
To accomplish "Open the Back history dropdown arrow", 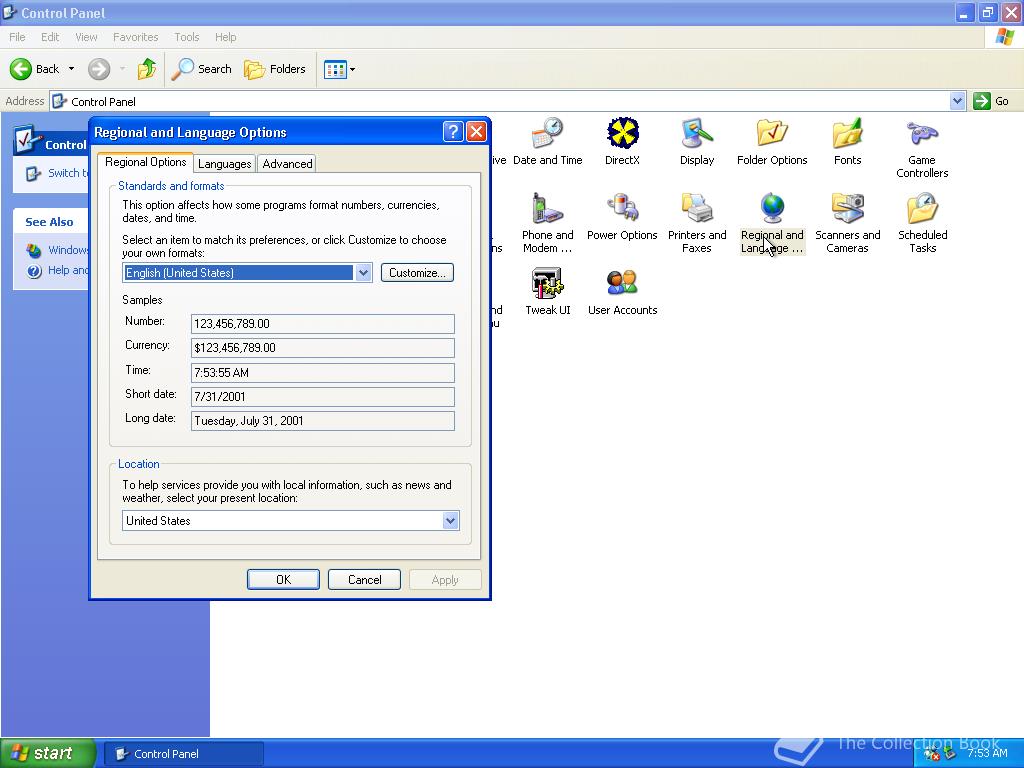I will click(x=71, y=69).
